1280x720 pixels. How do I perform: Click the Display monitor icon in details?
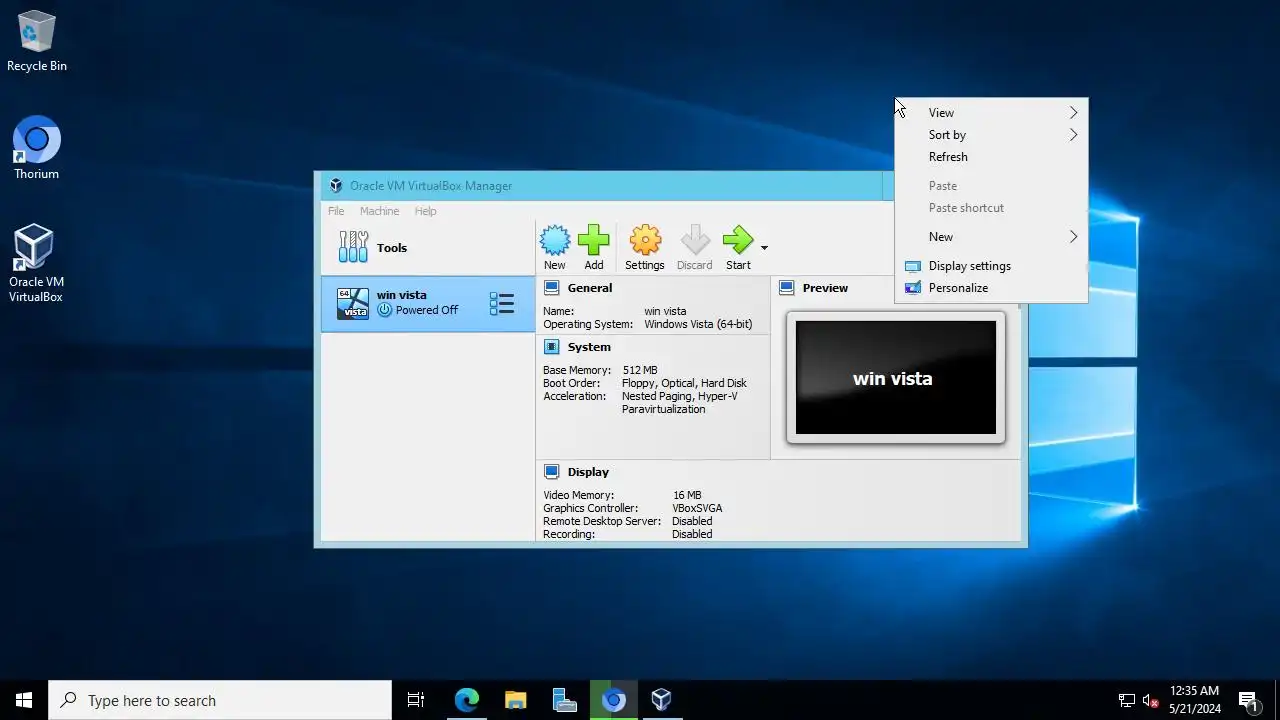tap(551, 472)
